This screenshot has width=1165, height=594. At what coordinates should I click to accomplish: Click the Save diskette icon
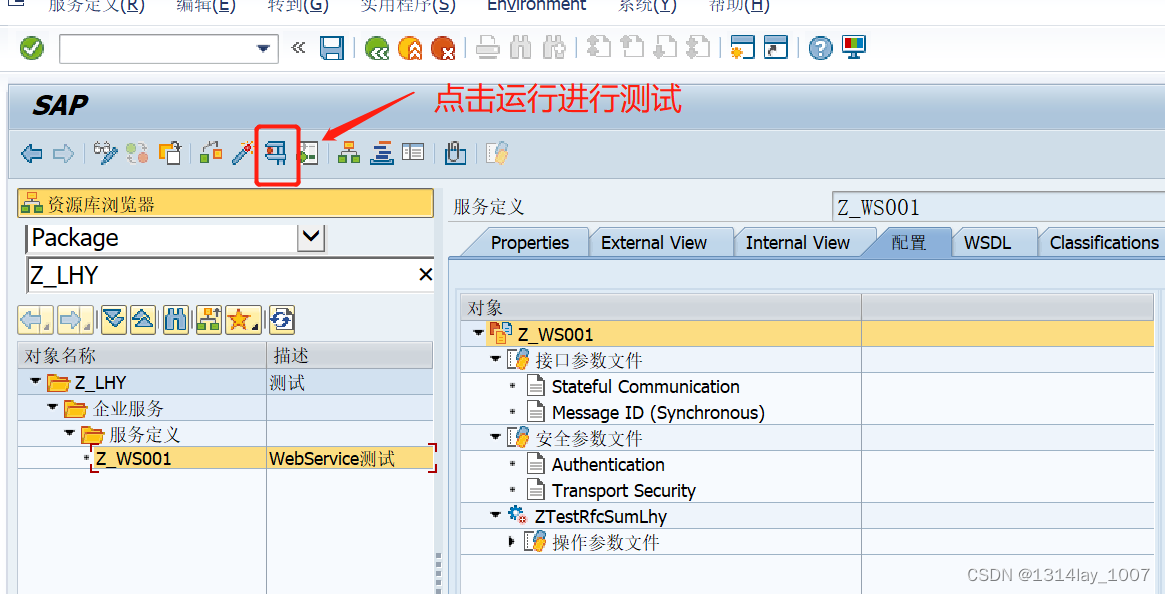click(x=332, y=48)
